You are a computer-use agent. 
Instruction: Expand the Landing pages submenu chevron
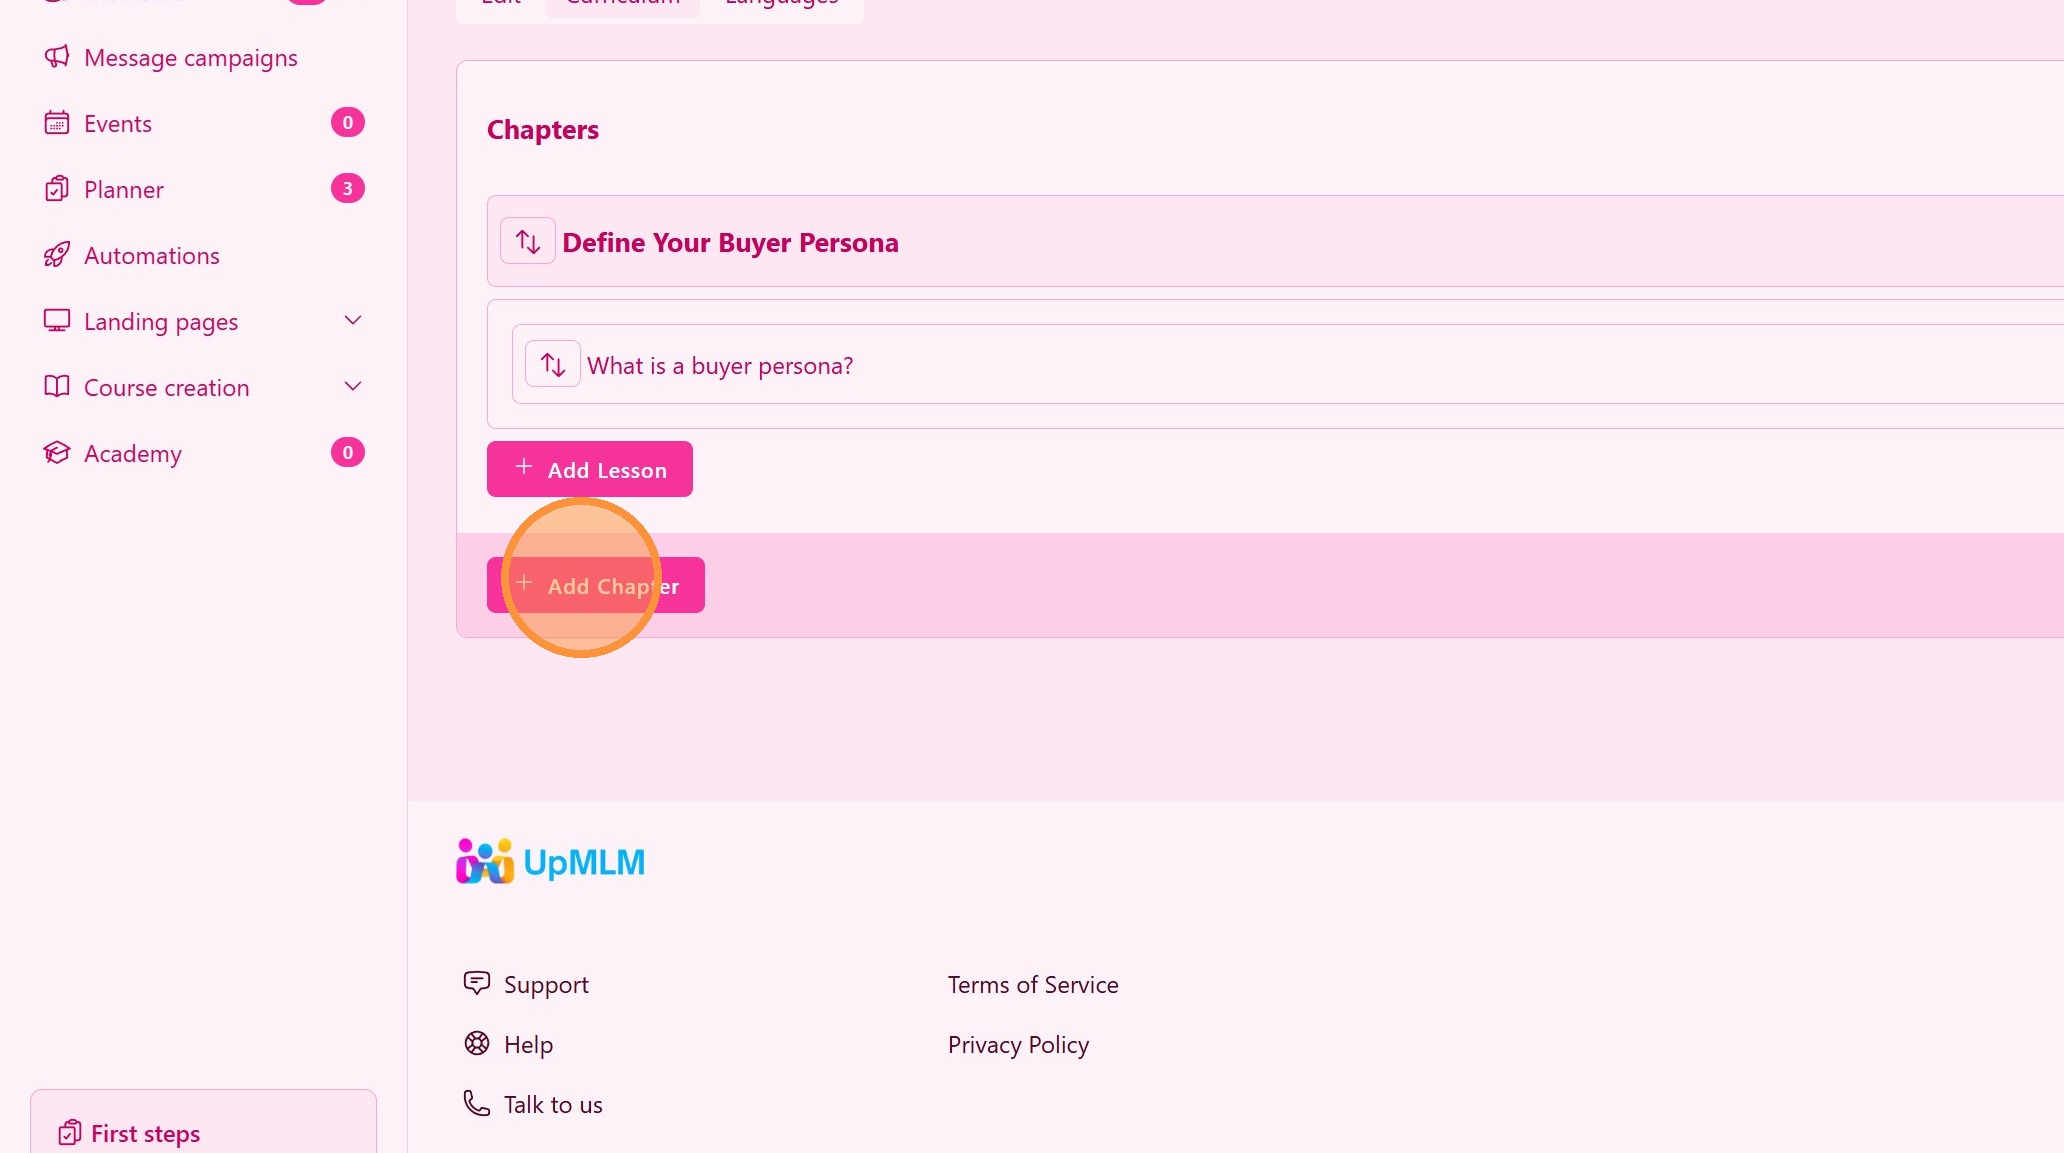pyautogui.click(x=353, y=320)
